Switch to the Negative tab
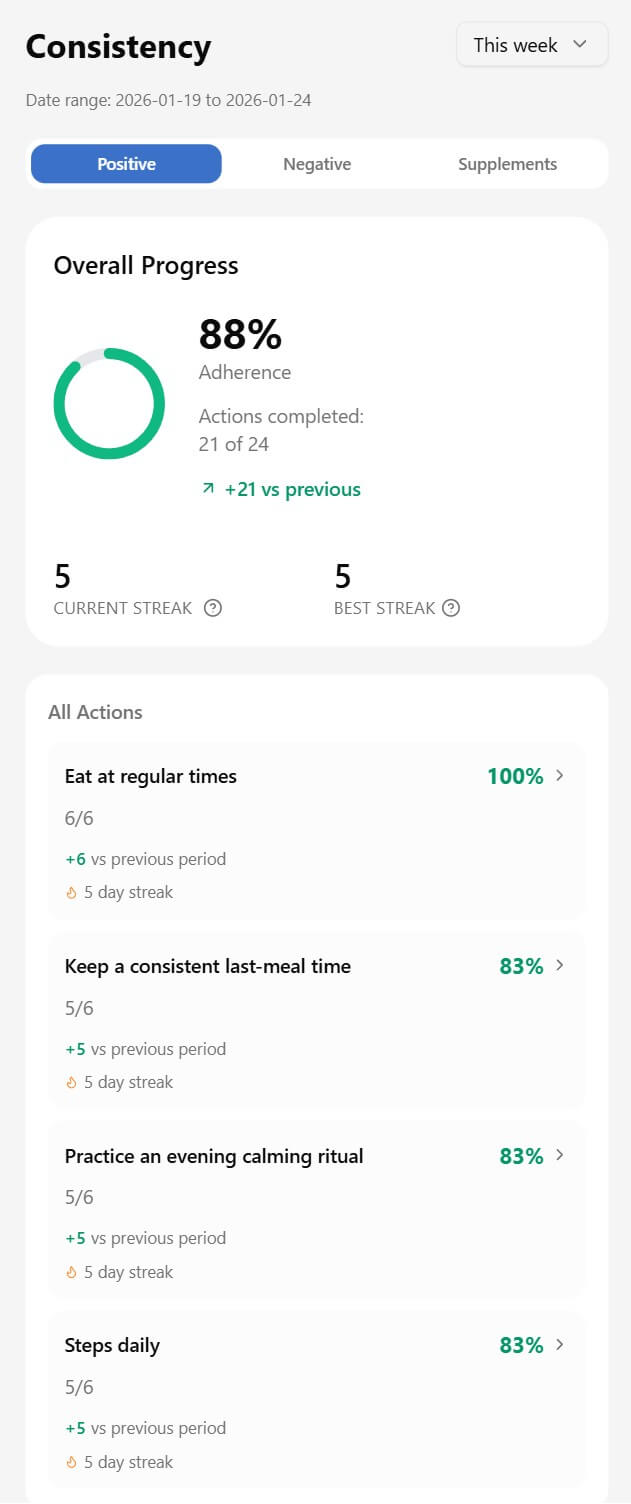Image resolution: width=631 pixels, height=1504 pixels. click(317, 164)
